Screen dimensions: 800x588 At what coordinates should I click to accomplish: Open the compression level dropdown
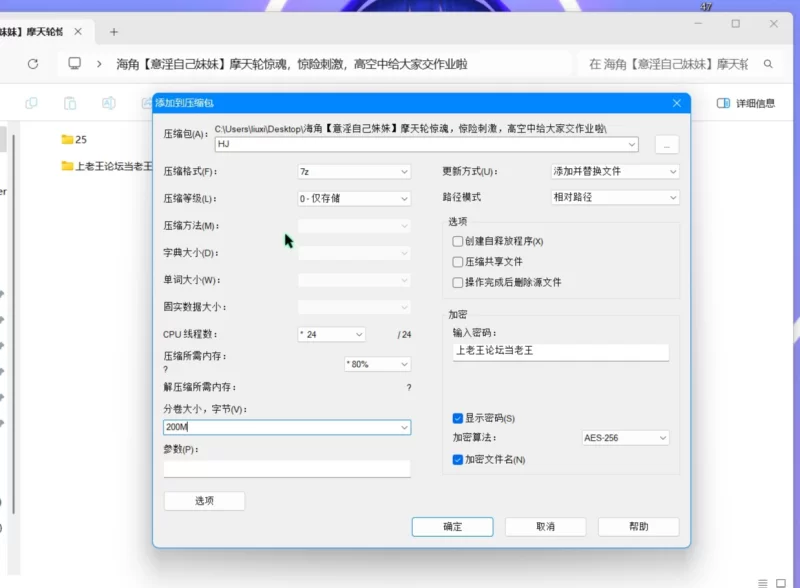(x=354, y=199)
